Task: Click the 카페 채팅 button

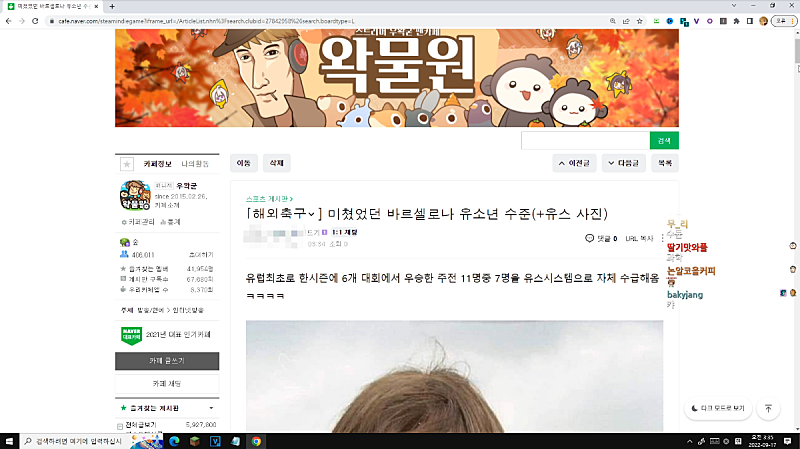Action: [167, 384]
